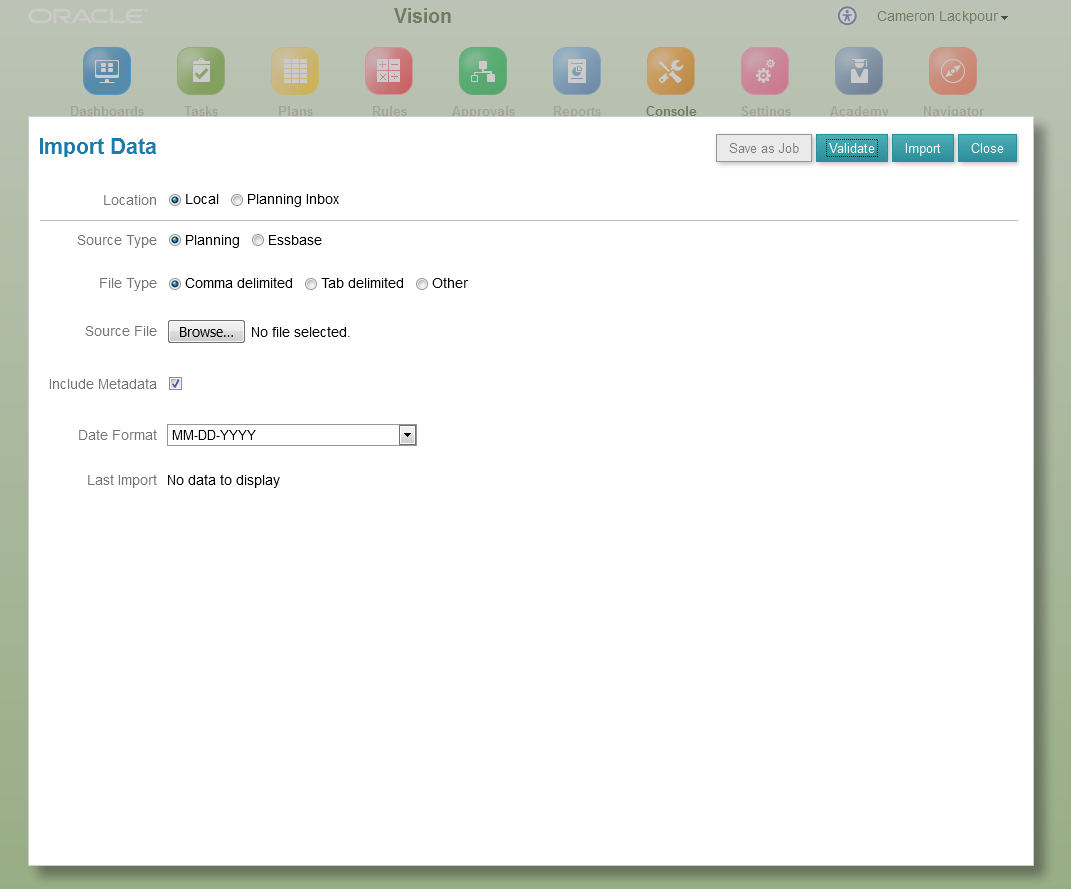Open the Reports icon
This screenshot has width=1071, height=889.
pyautogui.click(x=577, y=71)
